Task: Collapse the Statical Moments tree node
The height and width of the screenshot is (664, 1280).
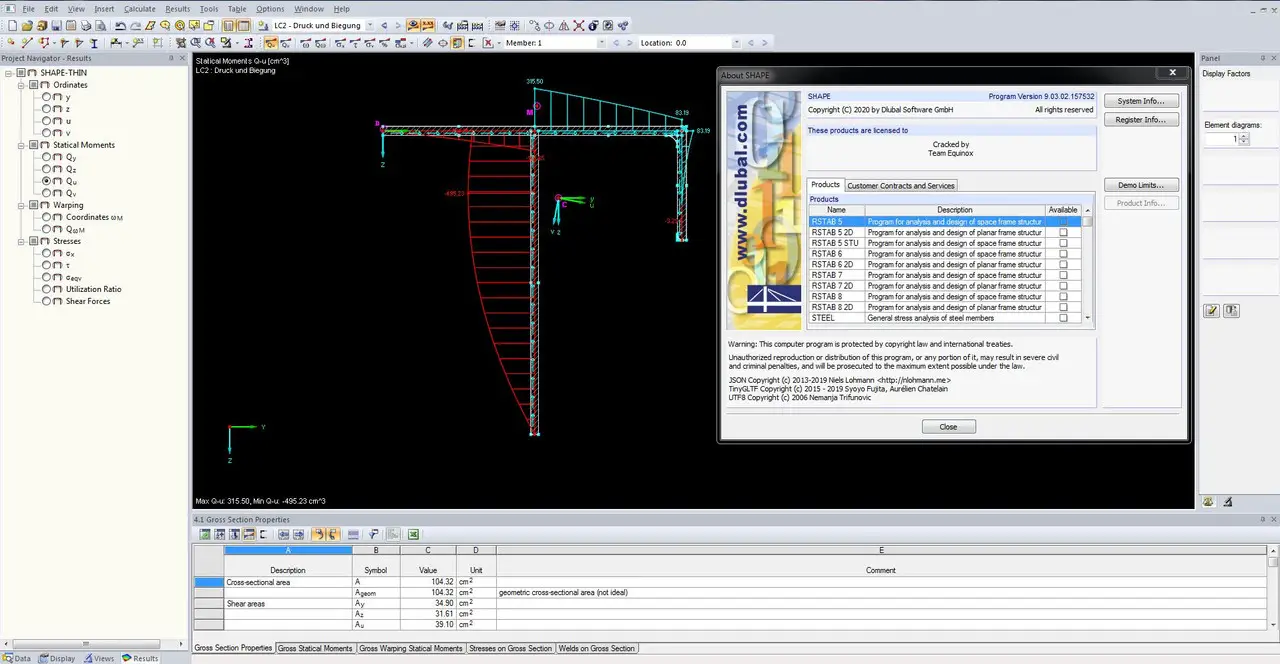Action: 22,145
